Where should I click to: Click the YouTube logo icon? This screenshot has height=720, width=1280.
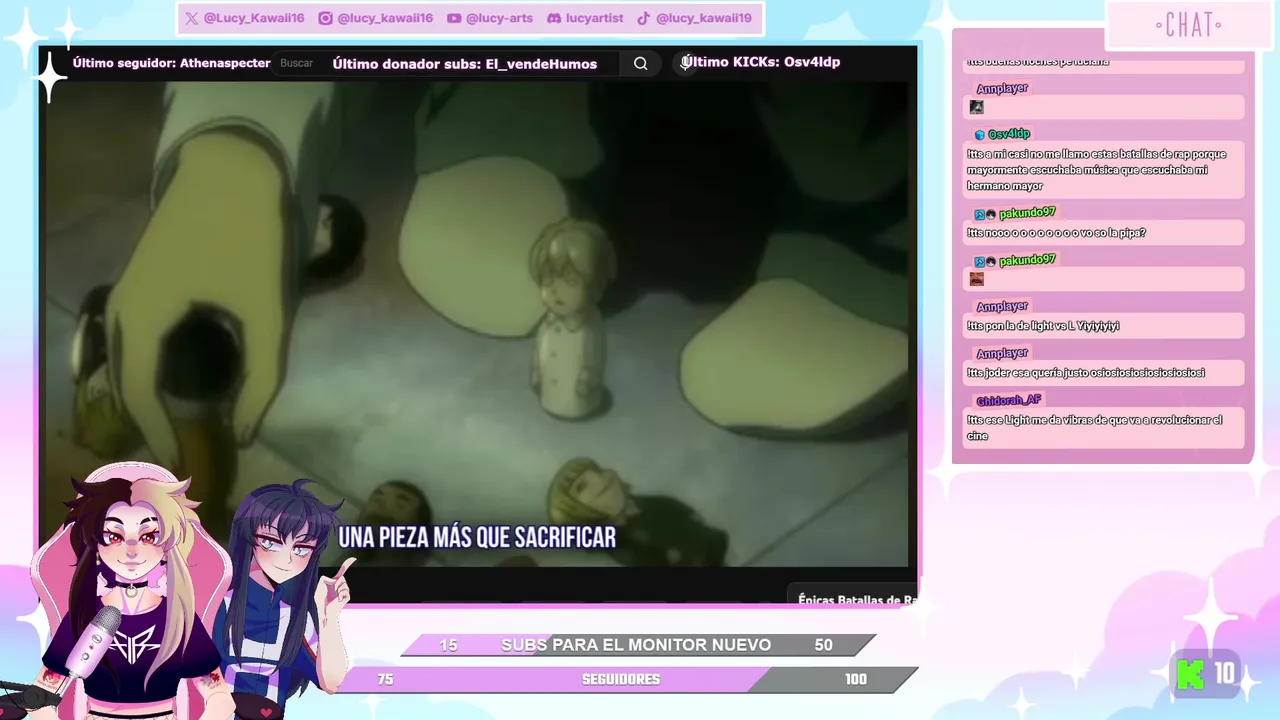pyautogui.click(x=454, y=18)
